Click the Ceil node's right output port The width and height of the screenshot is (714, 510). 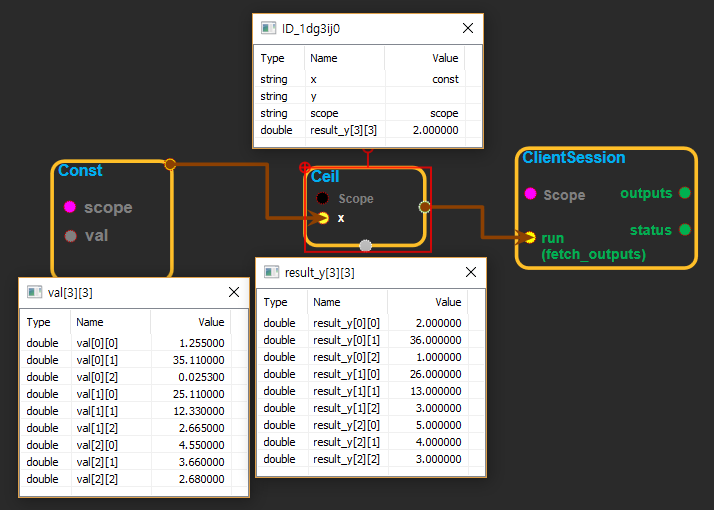(424, 207)
